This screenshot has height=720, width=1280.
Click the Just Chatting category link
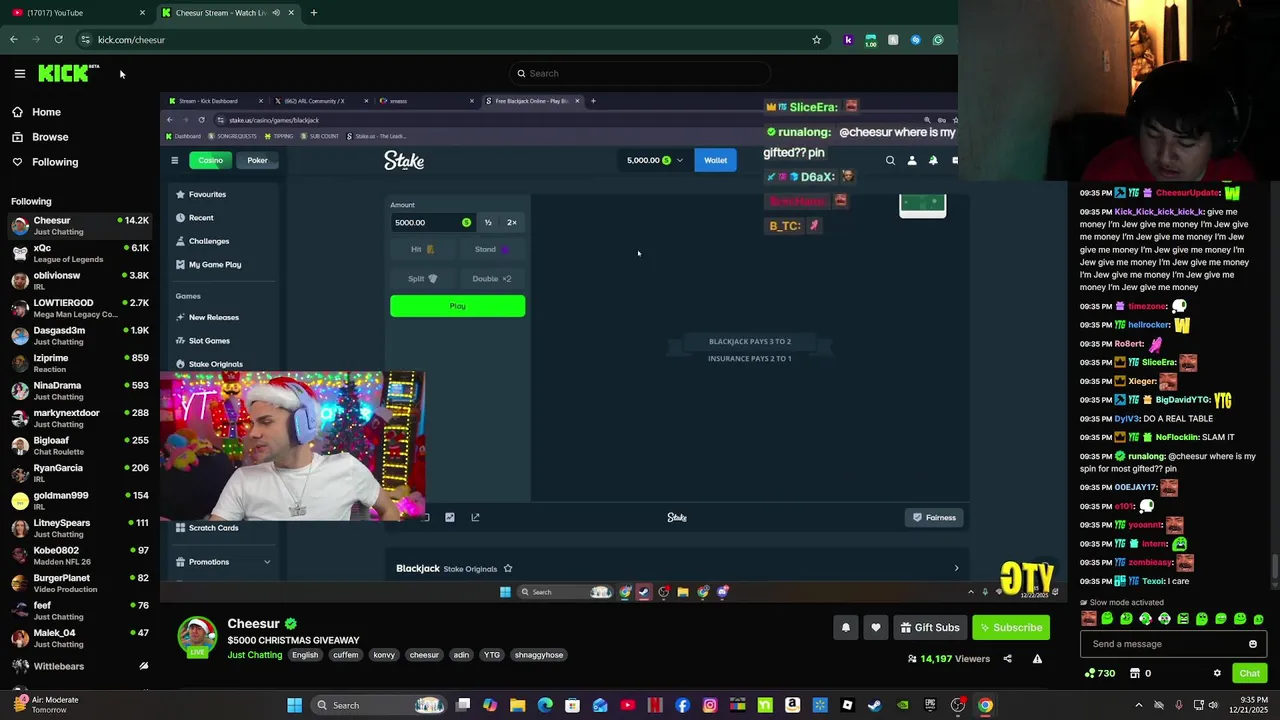254,655
